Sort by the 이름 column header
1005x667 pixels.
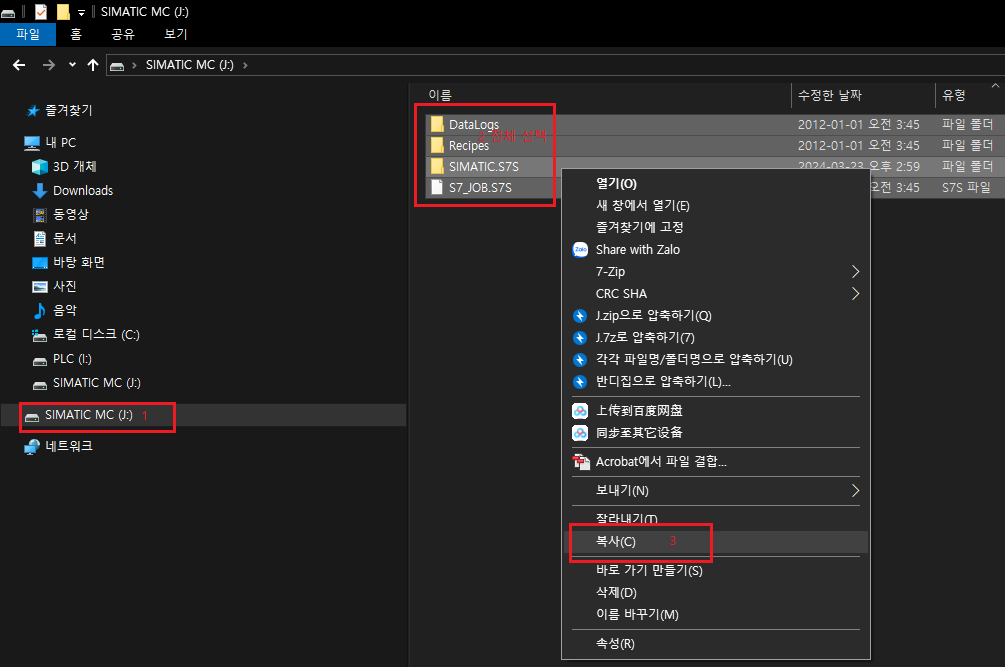(440, 95)
